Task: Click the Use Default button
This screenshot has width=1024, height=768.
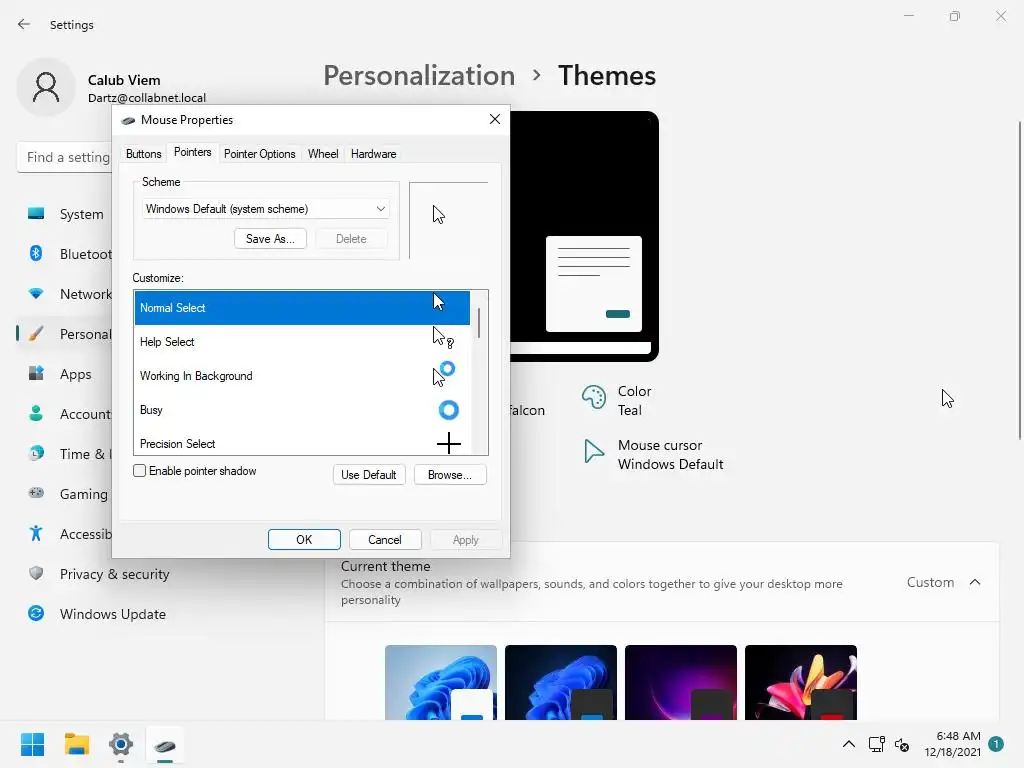Action: 369,475
